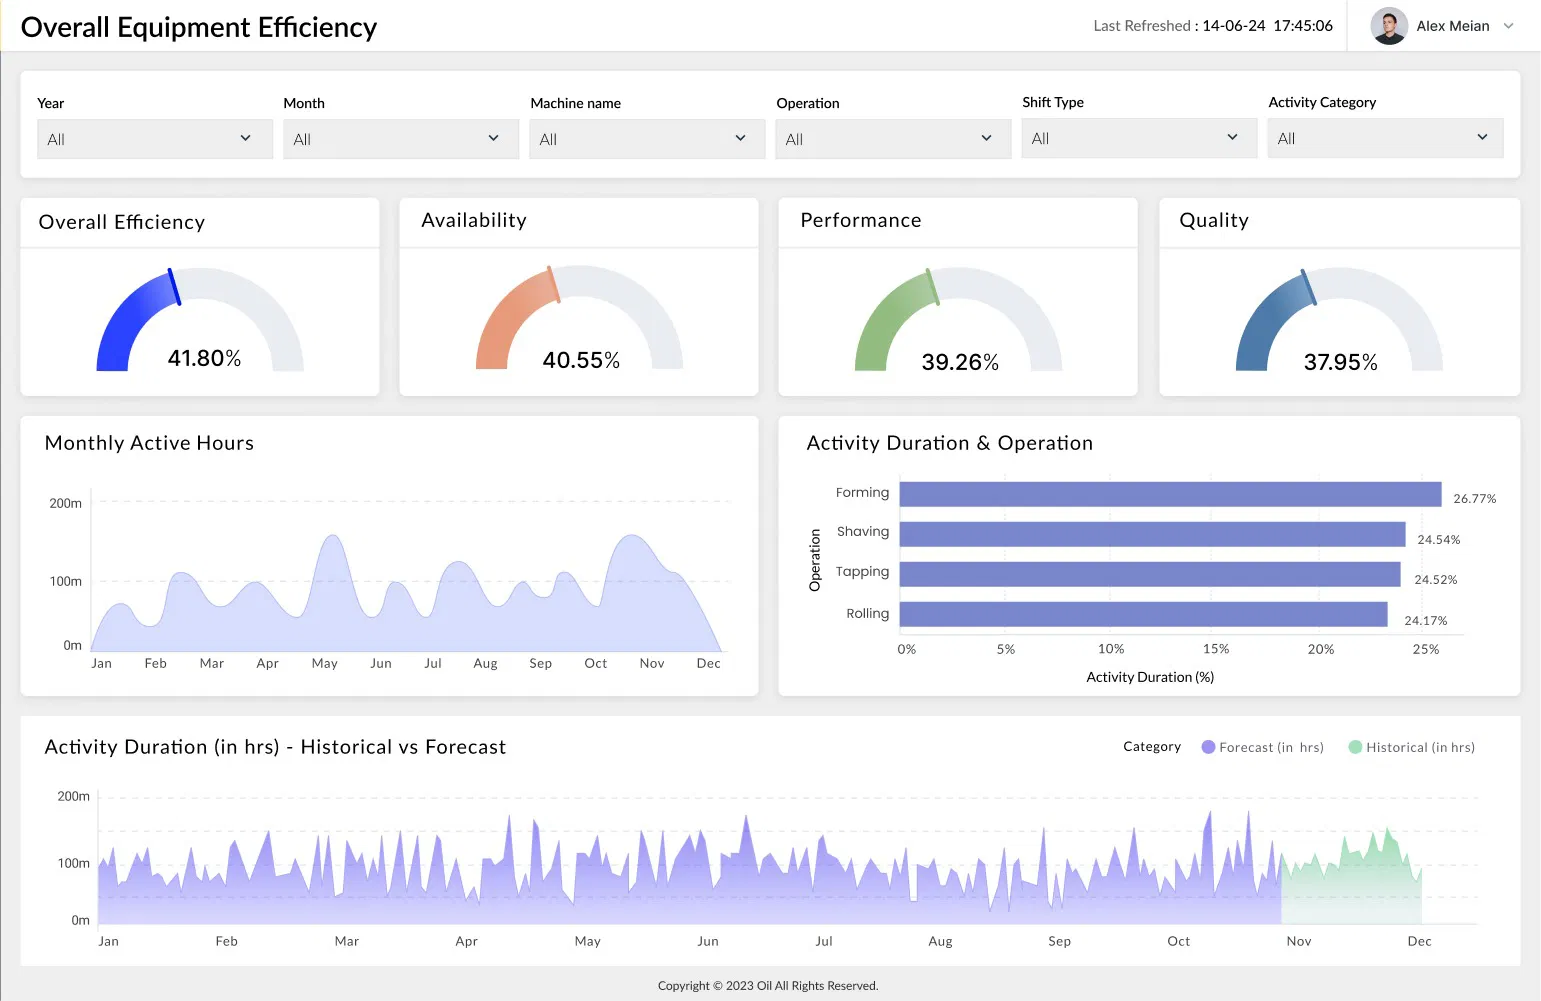
Task: Click the Rolling operation bar
Action: point(1142,614)
